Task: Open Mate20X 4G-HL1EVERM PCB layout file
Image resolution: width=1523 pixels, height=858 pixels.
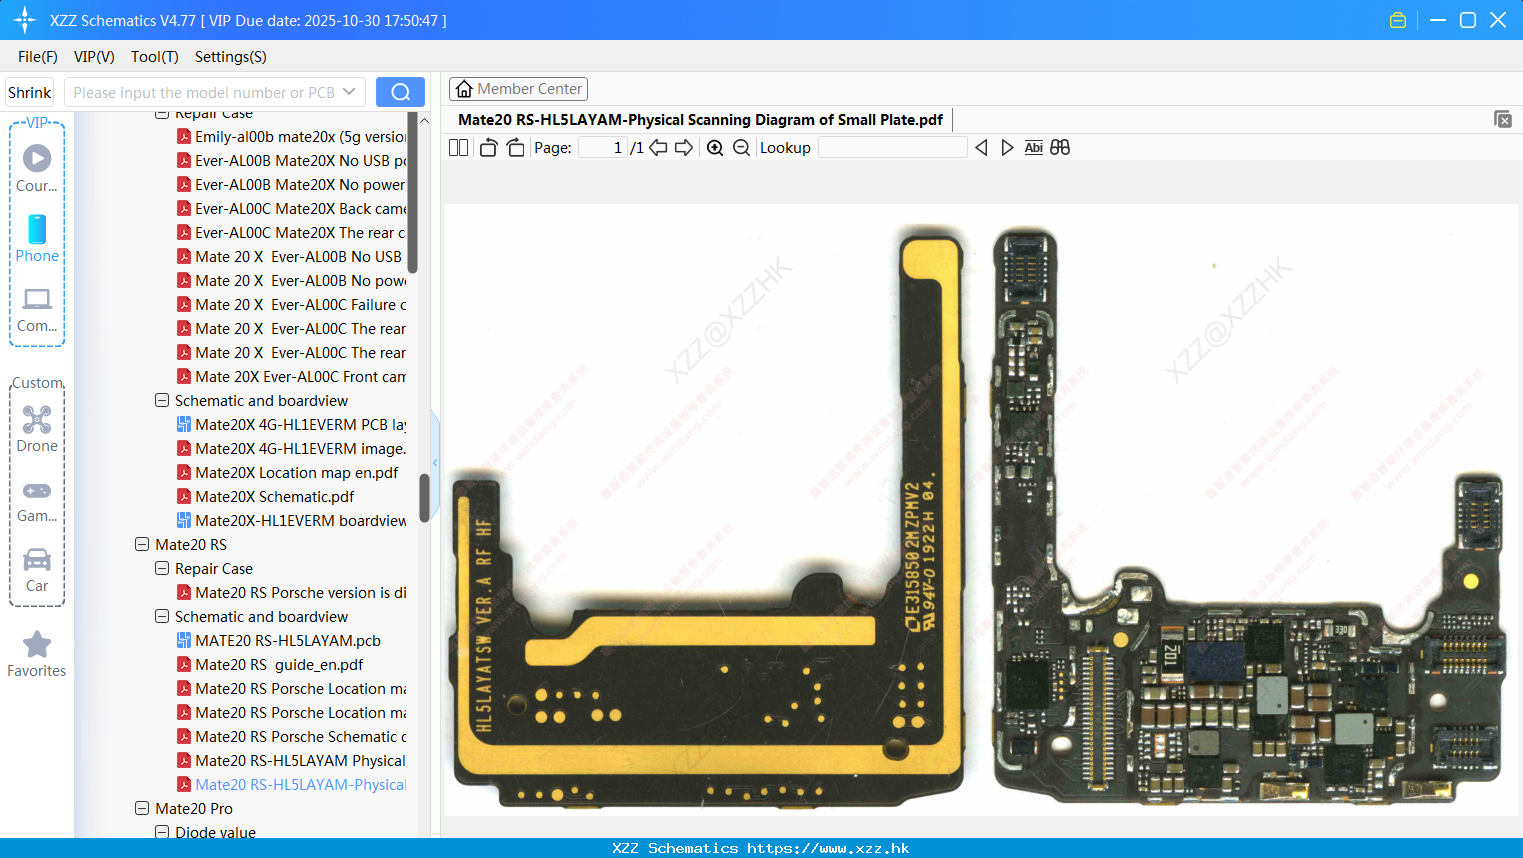Action: coord(300,424)
